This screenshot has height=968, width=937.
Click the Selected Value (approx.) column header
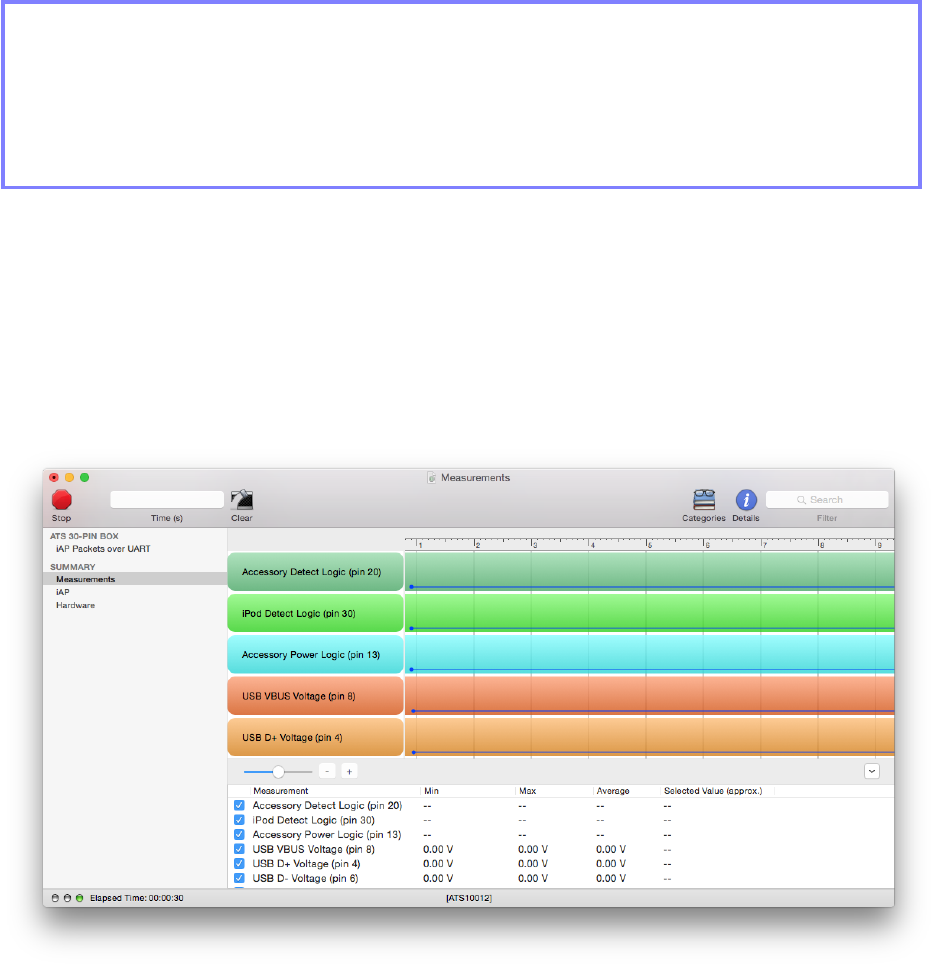tap(713, 791)
